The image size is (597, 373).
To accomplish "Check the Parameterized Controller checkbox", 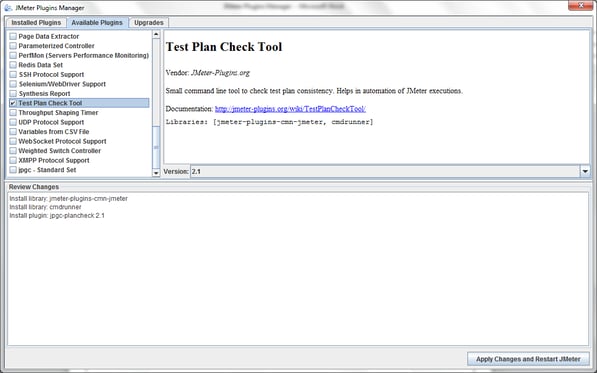I will [13, 46].
